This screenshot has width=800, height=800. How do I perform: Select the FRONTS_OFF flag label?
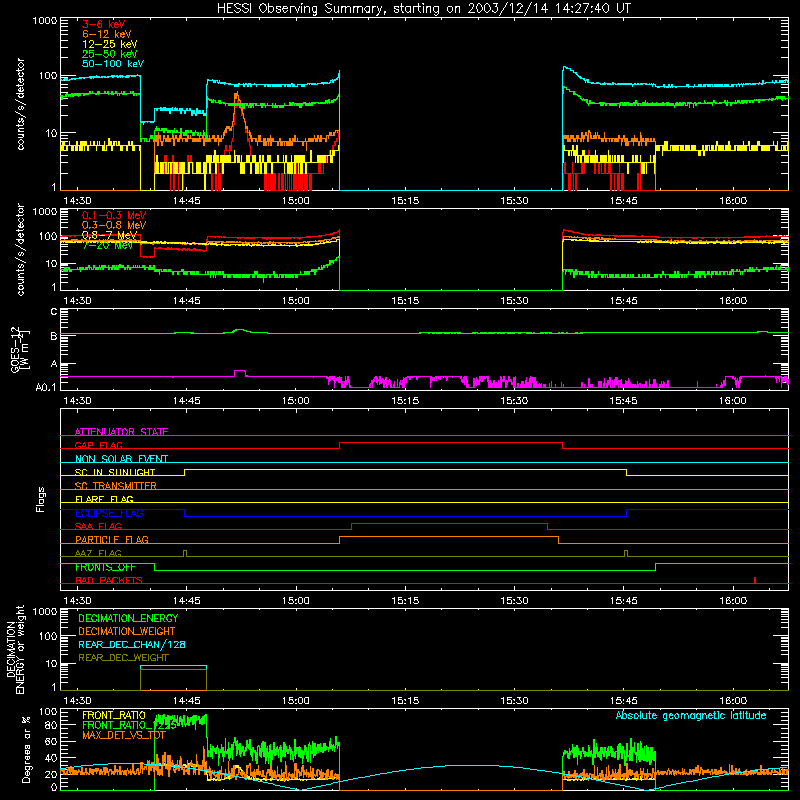105,567
